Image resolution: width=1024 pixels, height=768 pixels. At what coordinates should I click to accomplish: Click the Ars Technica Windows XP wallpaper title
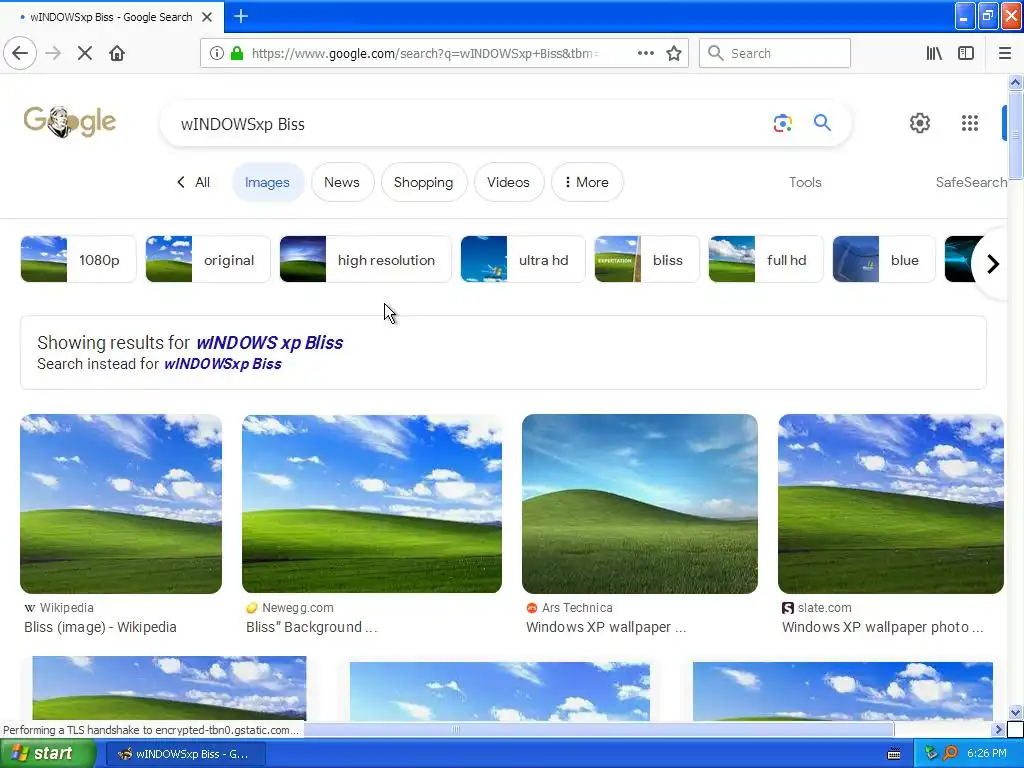(606, 627)
